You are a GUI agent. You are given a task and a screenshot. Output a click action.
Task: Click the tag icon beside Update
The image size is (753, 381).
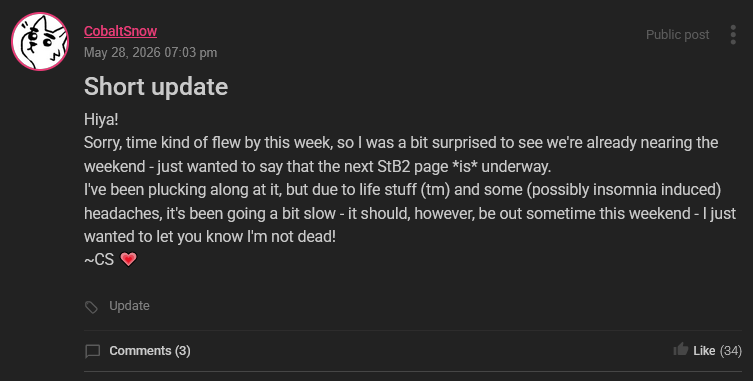pyautogui.click(x=91, y=307)
